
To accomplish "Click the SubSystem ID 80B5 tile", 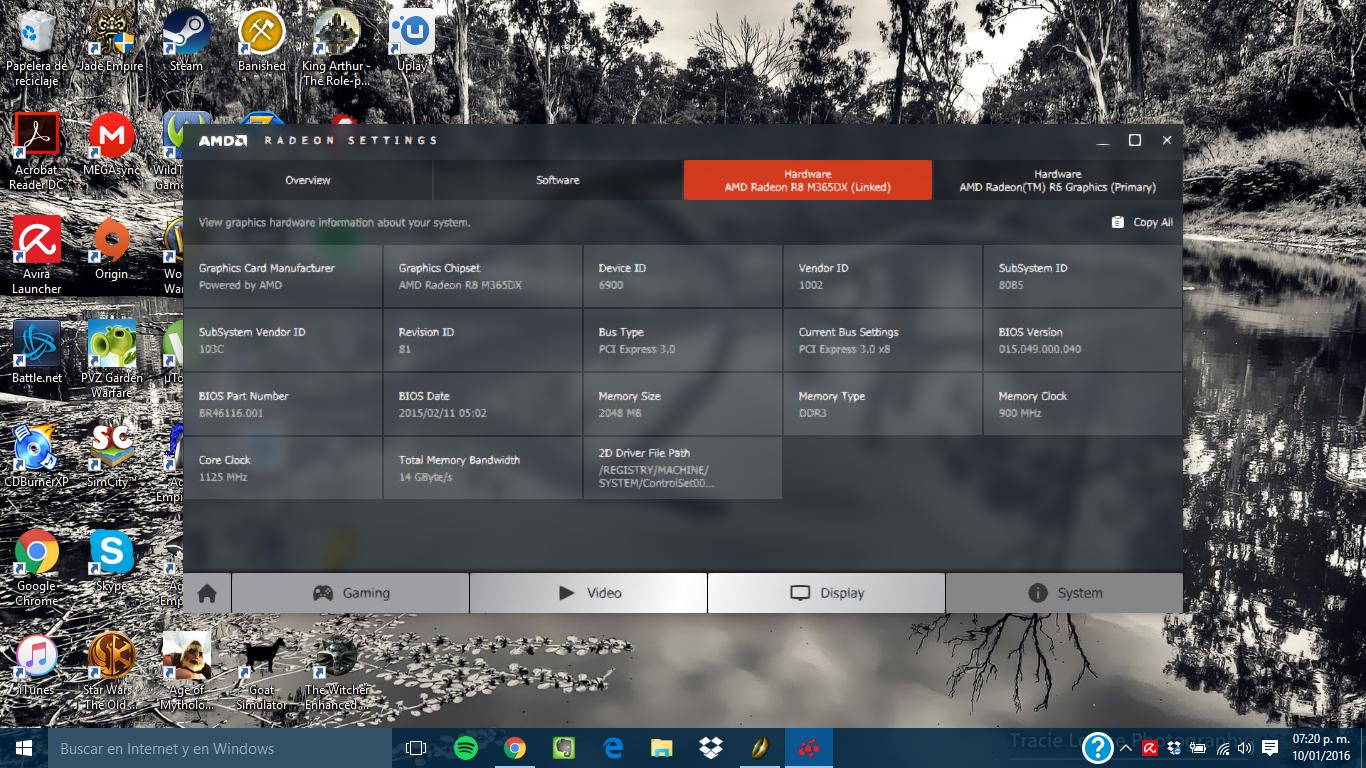I will [1083, 276].
